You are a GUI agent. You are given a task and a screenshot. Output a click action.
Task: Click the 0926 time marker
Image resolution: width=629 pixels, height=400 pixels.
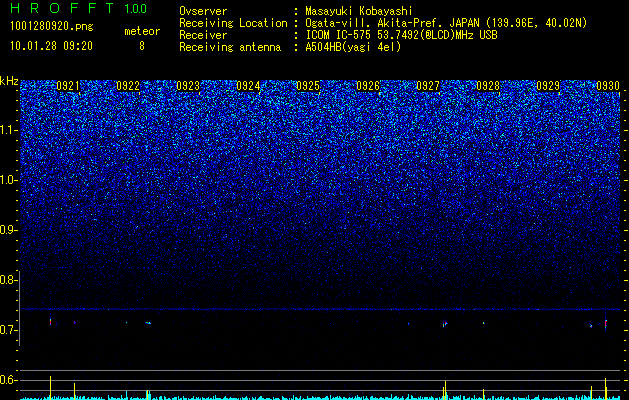368,86
